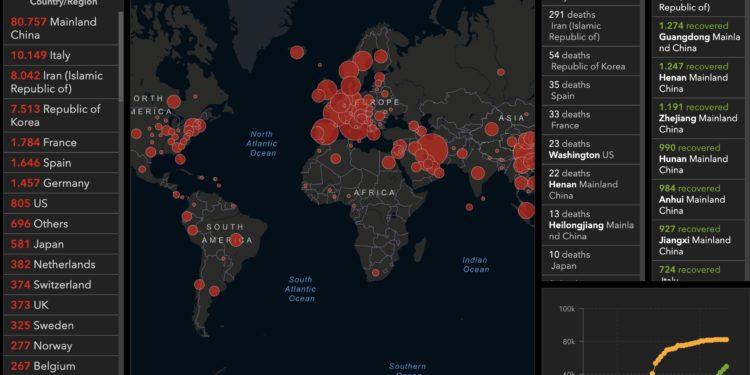Viewport: 750px width, 375px height.
Task: Click the country list vertical scrollbar
Action: pos(121,56)
